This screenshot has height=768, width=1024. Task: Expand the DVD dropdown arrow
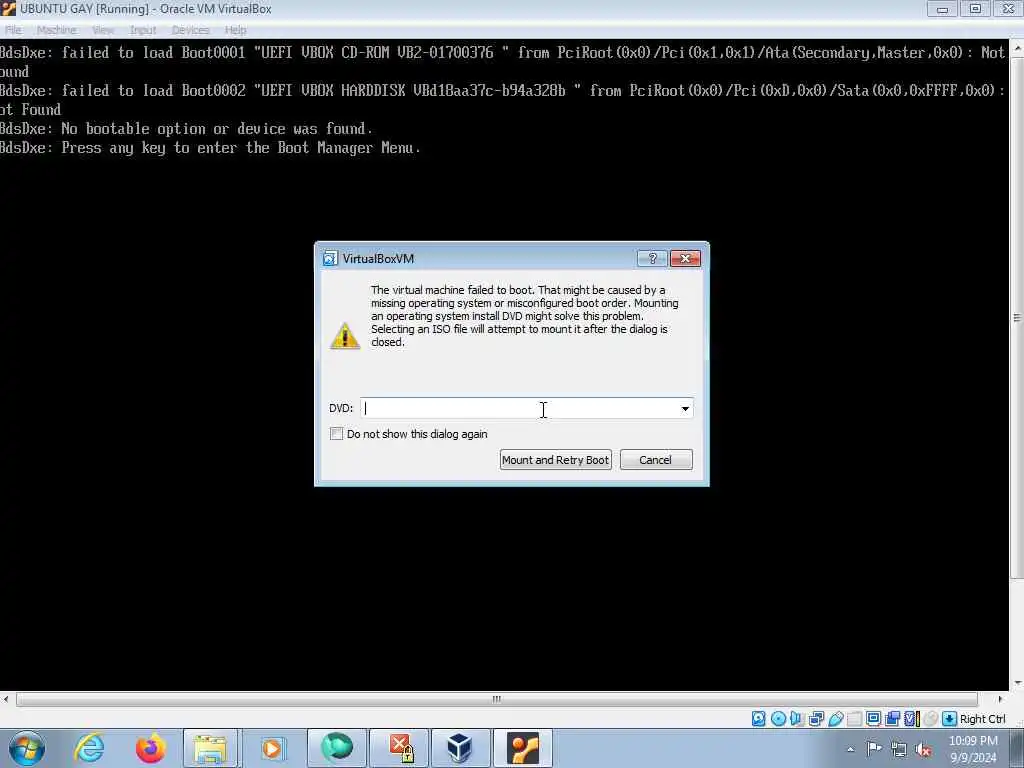tap(685, 409)
